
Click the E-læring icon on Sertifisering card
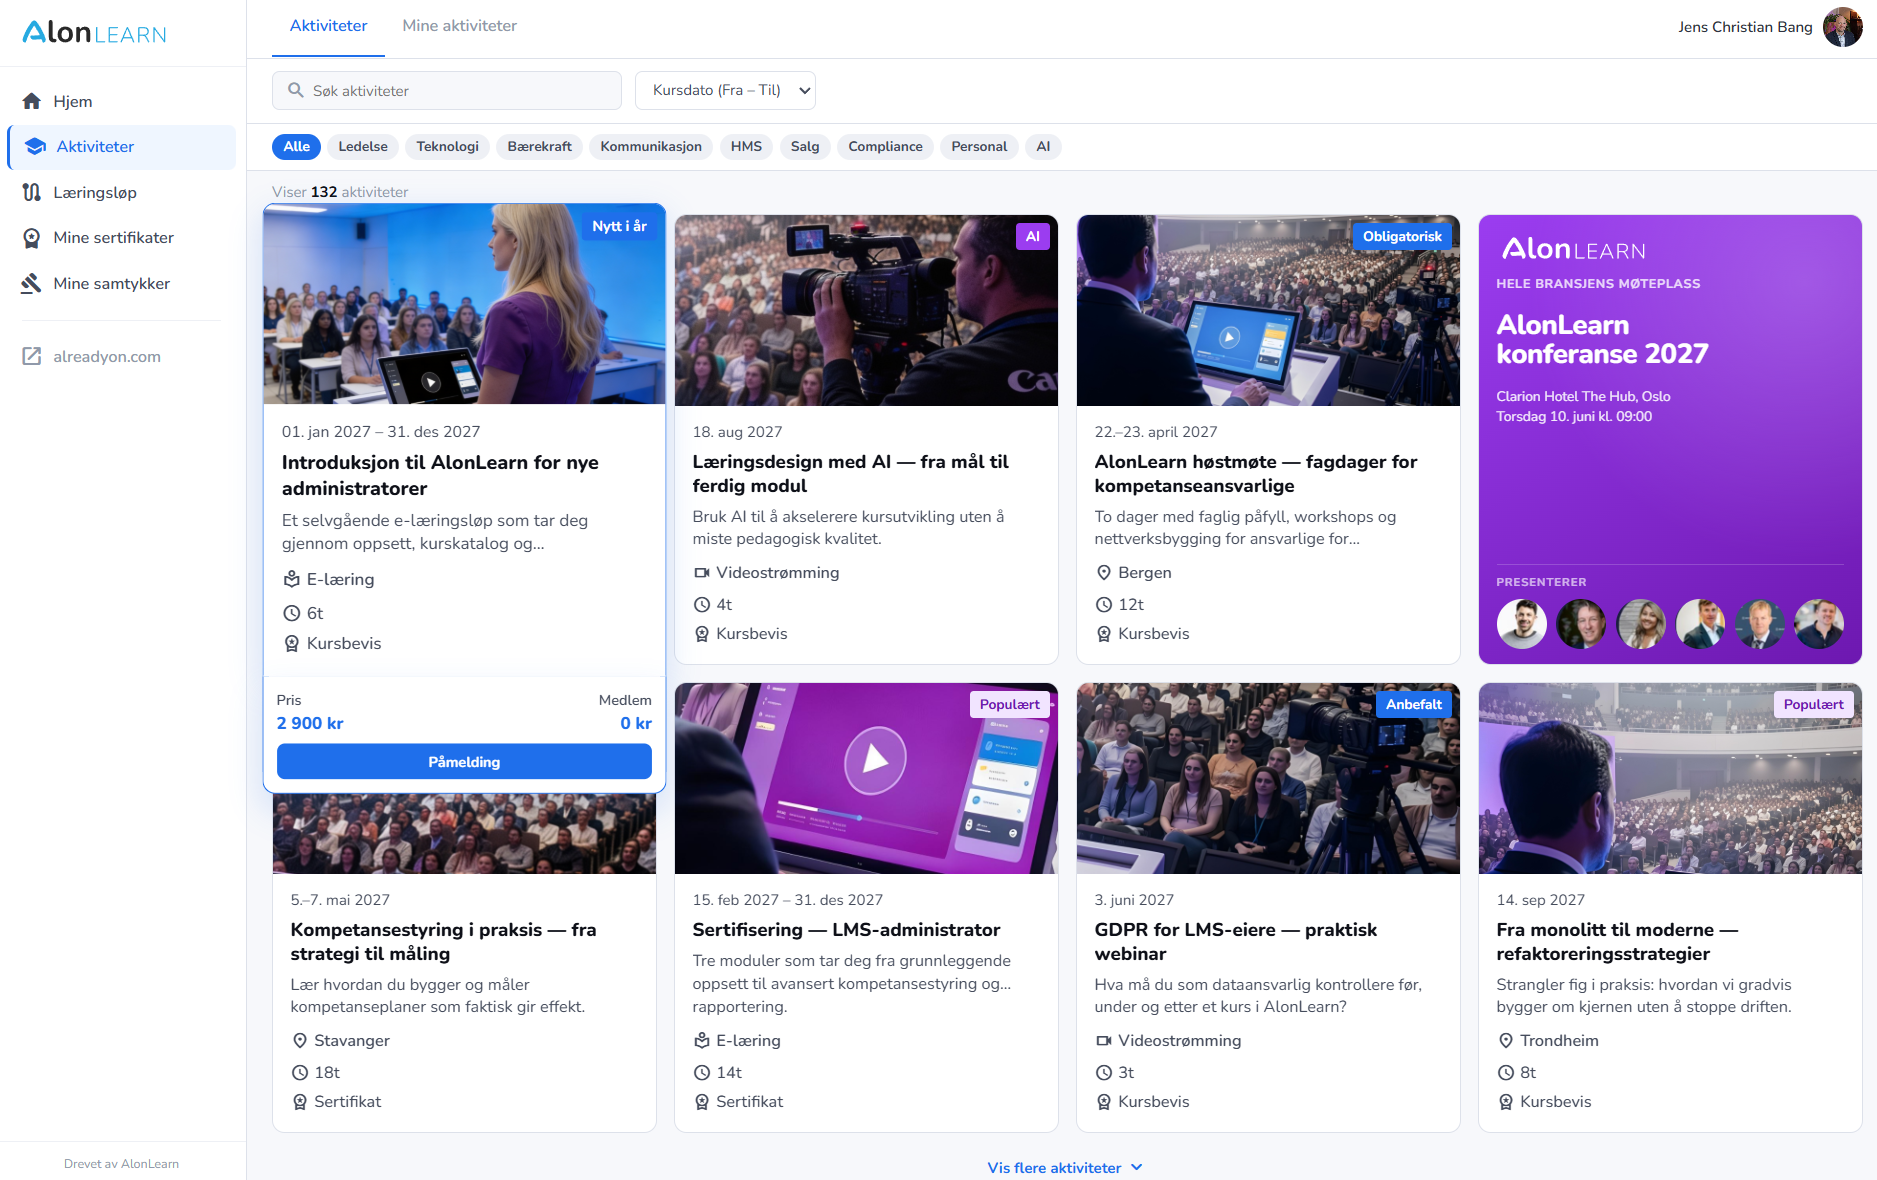[702, 1041]
